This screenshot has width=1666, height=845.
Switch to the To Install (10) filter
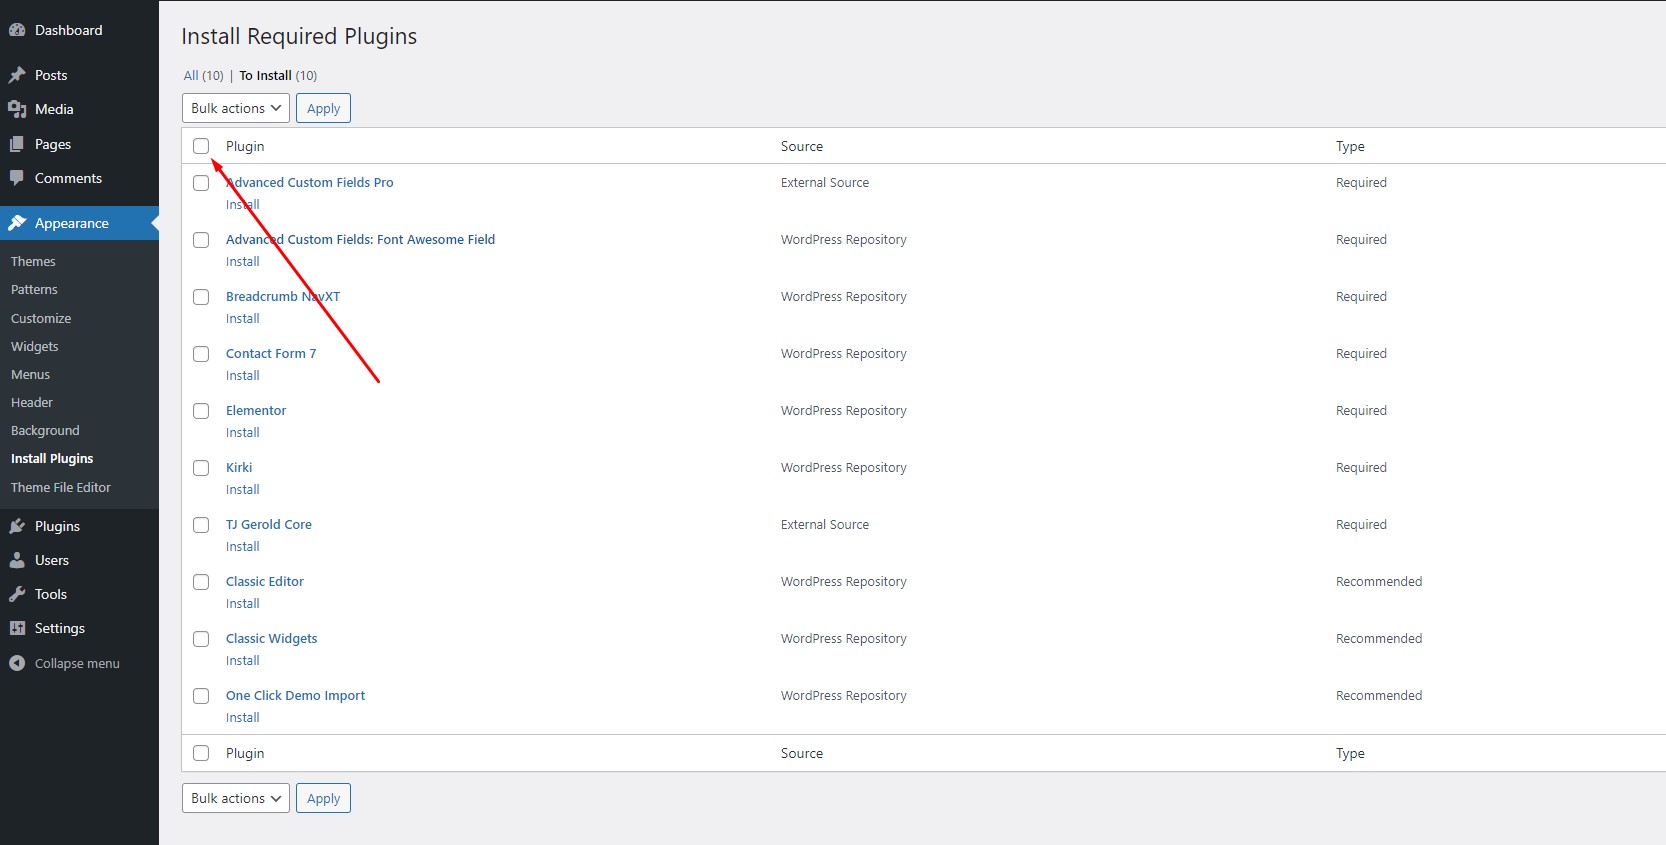(278, 75)
